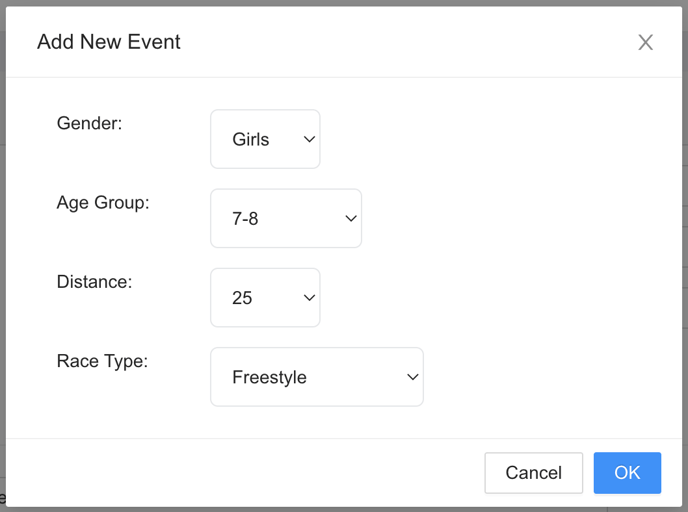Image resolution: width=688 pixels, height=512 pixels.
Task: Click the Race Type: field label
Action: click(102, 362)
